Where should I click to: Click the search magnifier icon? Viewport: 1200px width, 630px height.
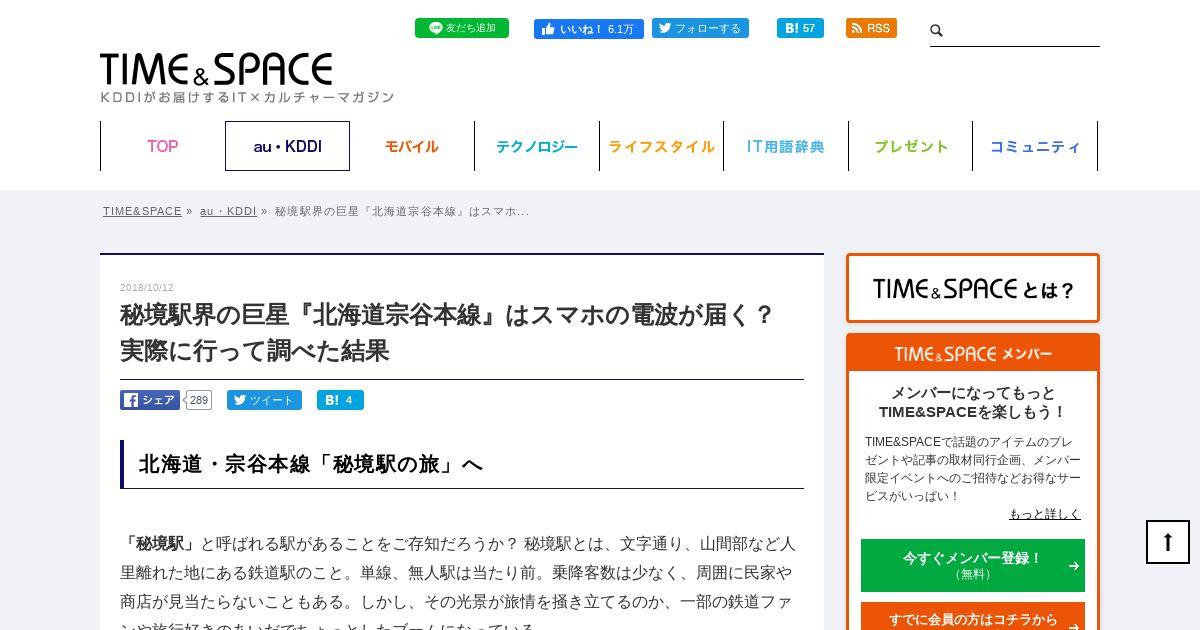tap(937, 31)
